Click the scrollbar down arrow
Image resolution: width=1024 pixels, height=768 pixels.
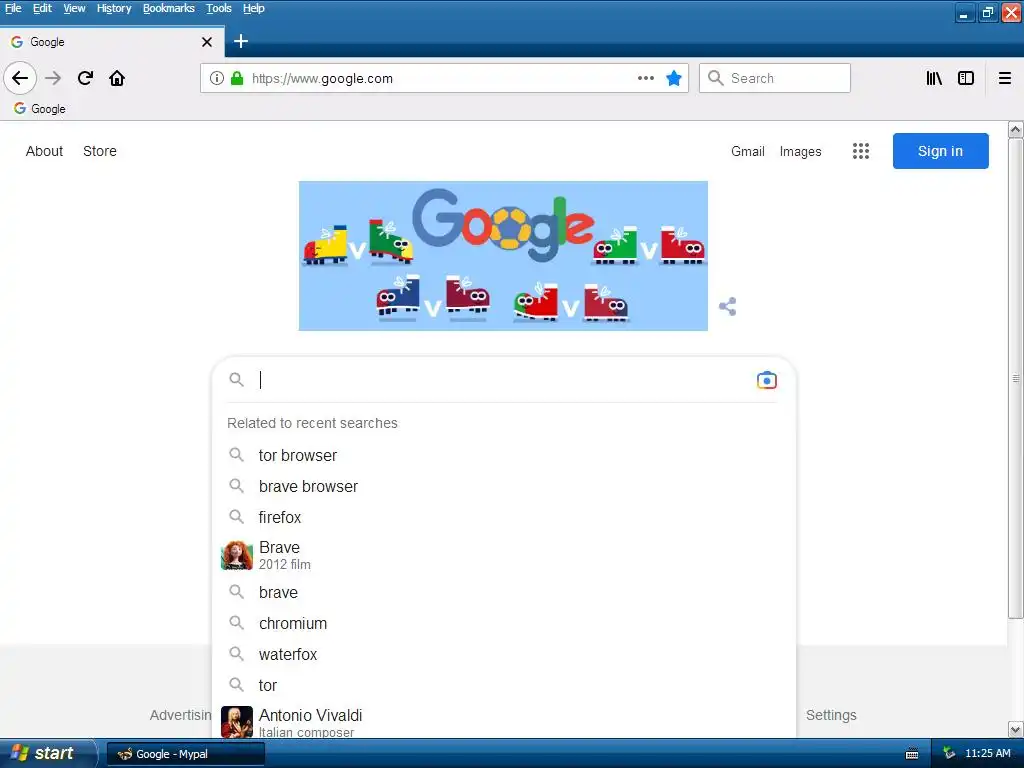click(x=1016, y=729)
